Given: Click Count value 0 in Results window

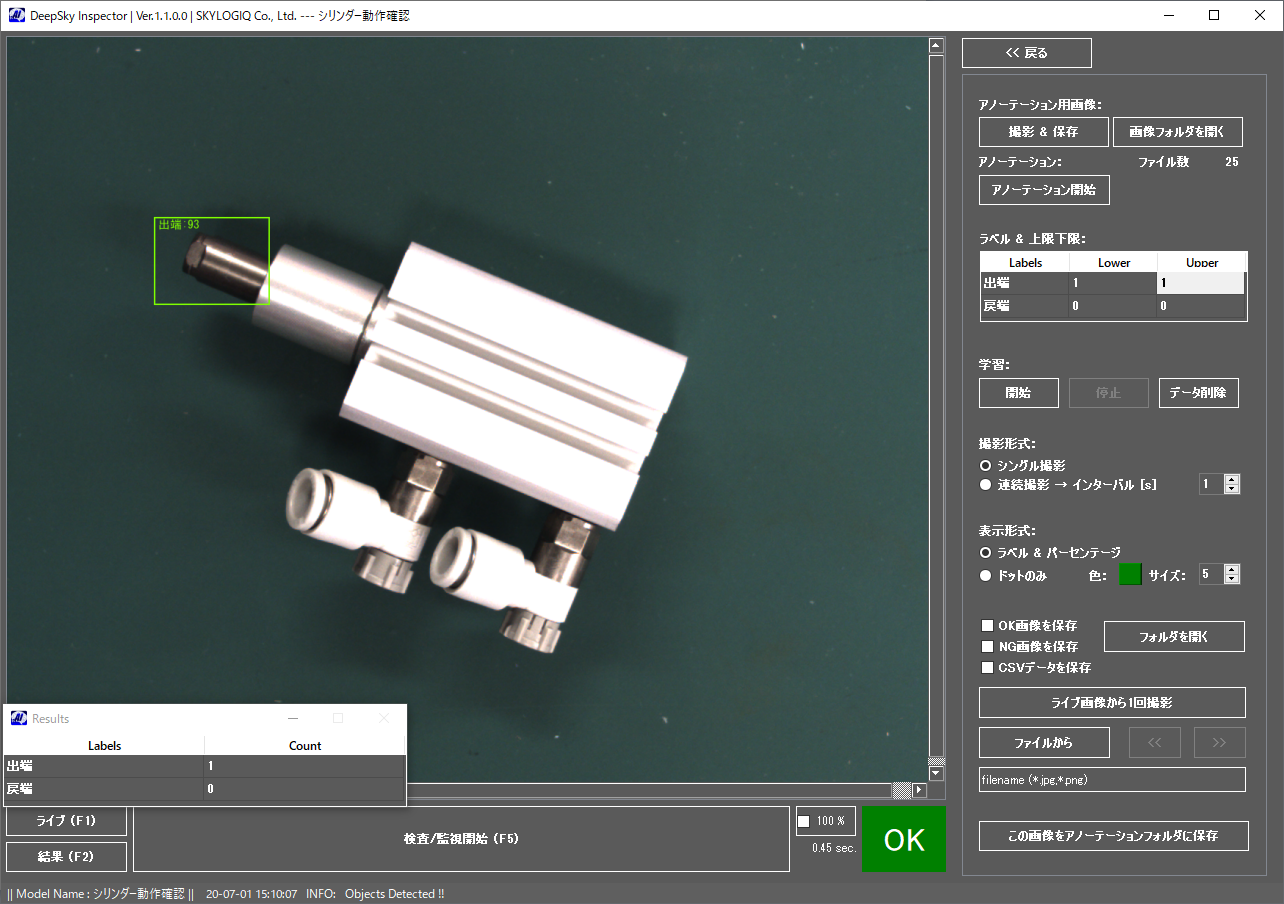Looking at the screenshot, I should tap(305, 789).
